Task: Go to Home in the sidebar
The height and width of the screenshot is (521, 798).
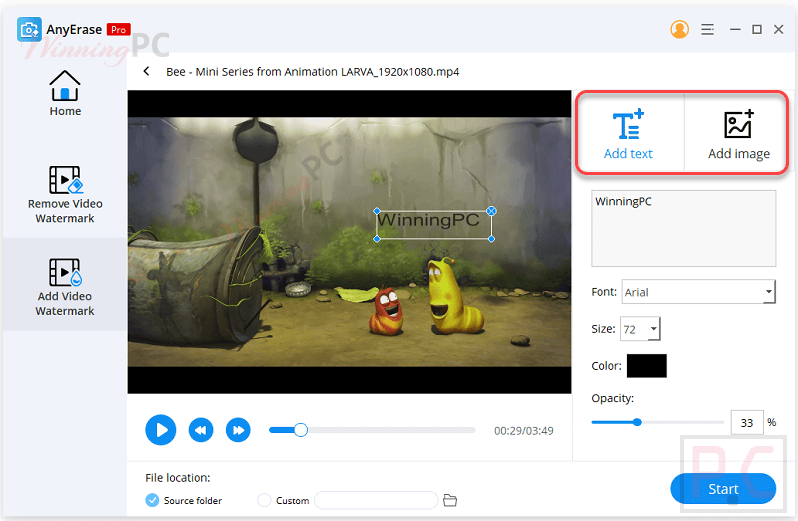Action: pos(65,94)
